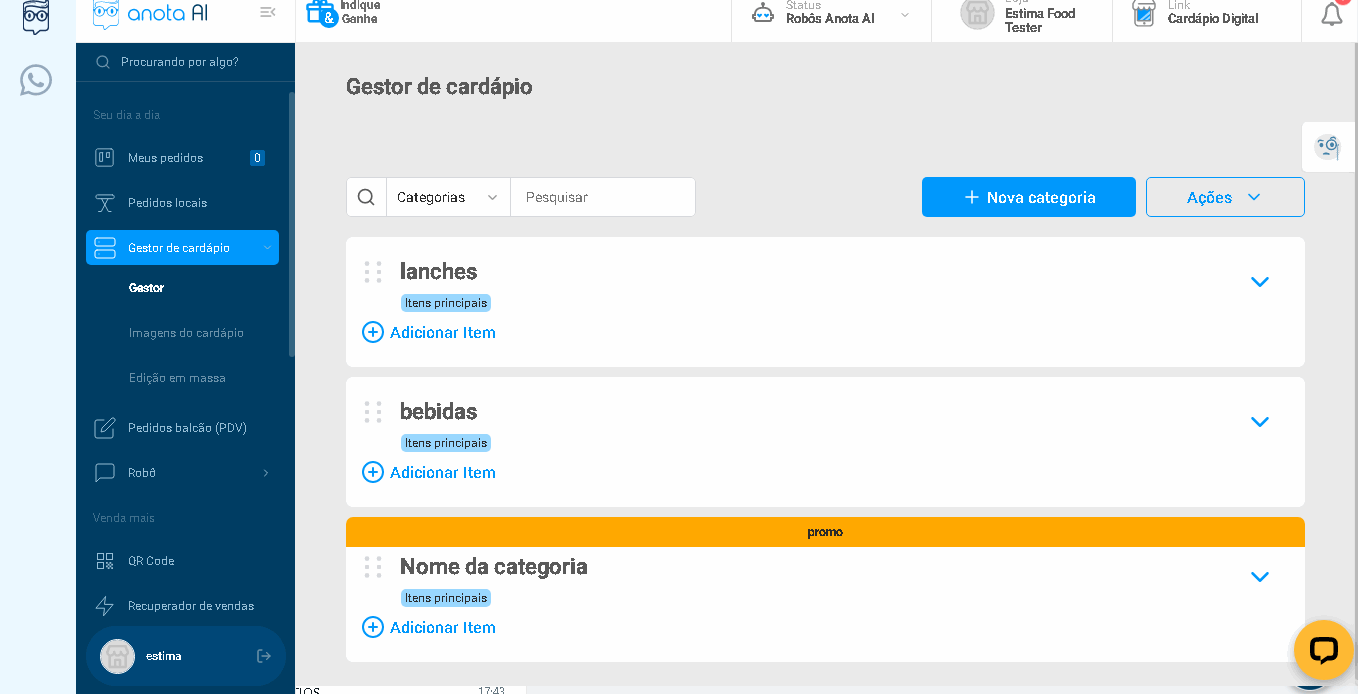1358x694 pixels.
Task: Click the Indique e Ganhe gift icon
Action: pyautogui.click(x=321, y=12)
